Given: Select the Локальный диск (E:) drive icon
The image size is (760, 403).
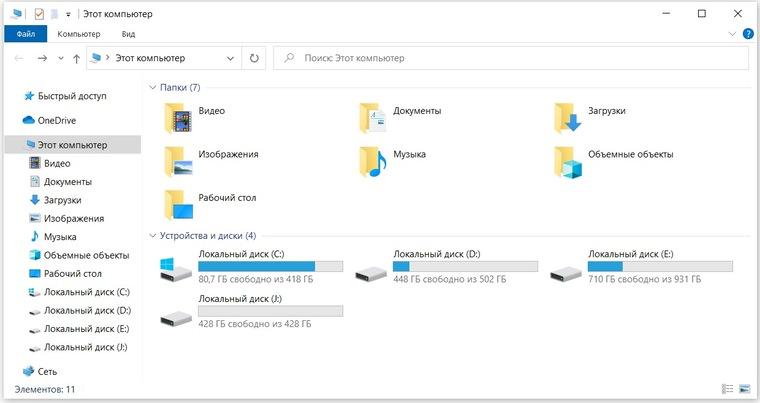Looking at the screenshot, I should (x=566, y=274).
